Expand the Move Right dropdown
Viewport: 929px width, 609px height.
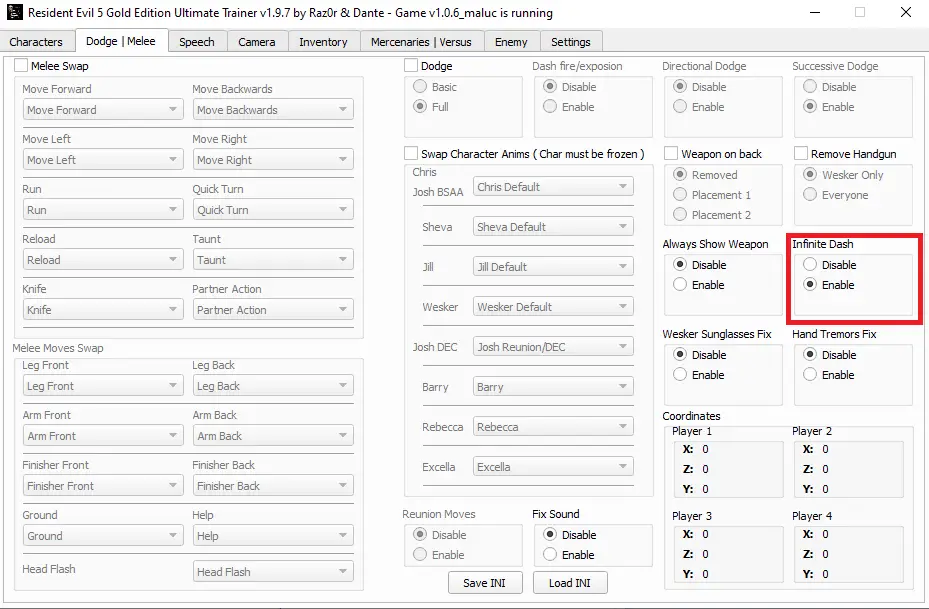273,160
